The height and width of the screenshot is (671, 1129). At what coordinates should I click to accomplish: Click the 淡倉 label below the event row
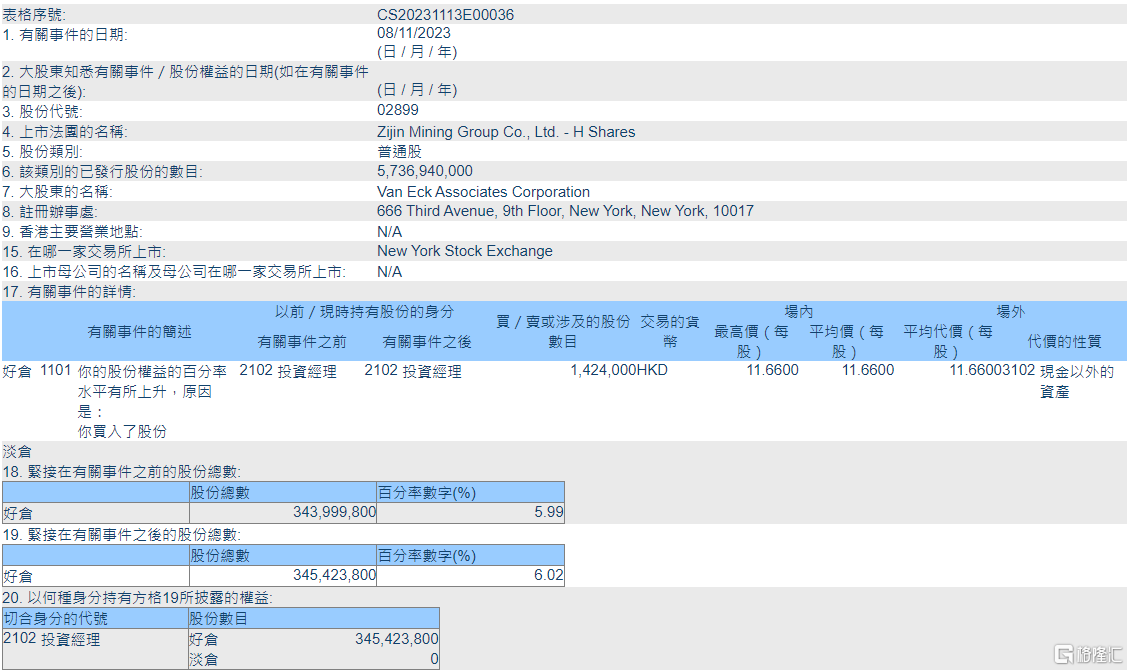pos(17,451)
